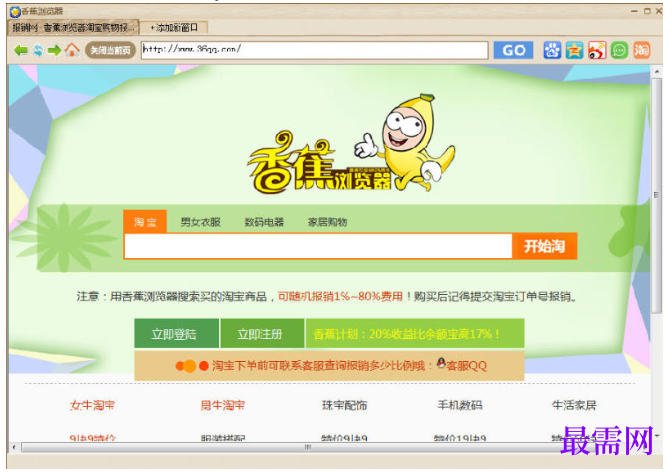The height and width of the screenshot is (472, 672).
Task: Select the 家居购物 search tab
Action: point(327,222)
